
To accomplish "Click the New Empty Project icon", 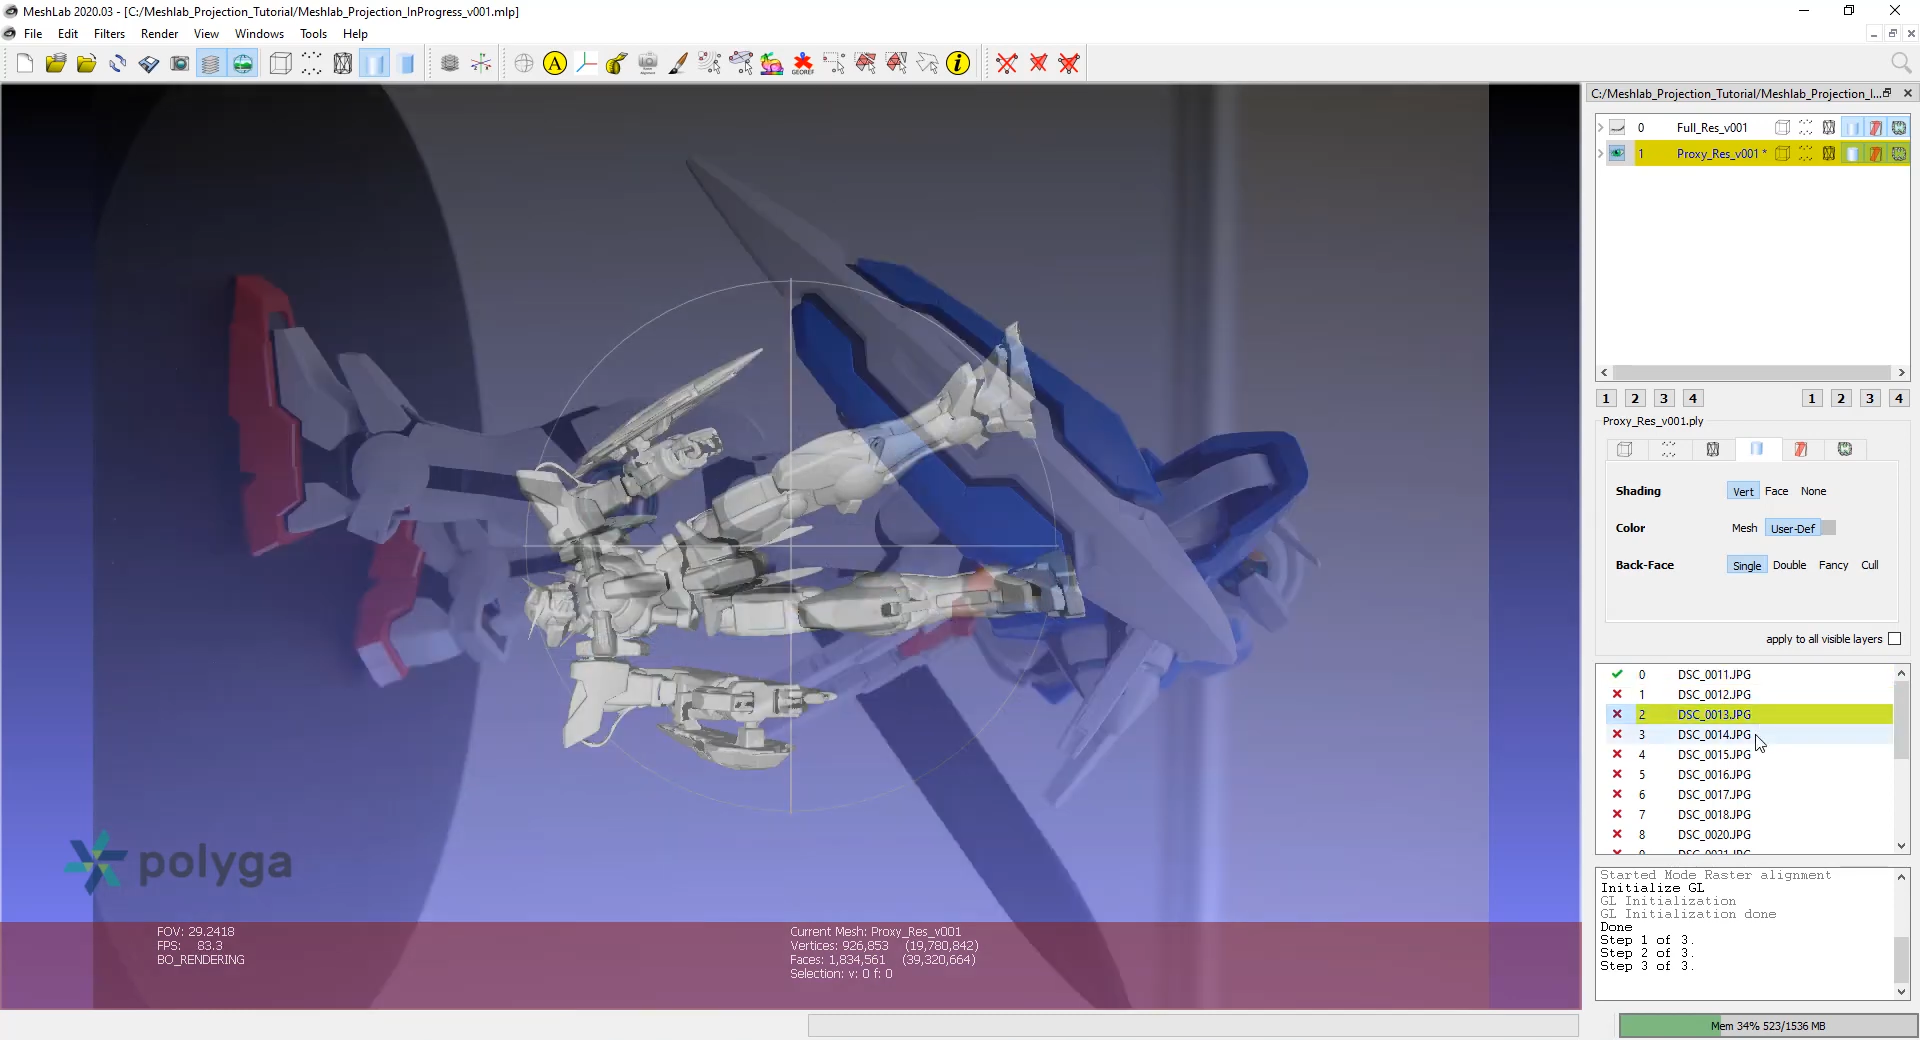I will (x=25, y=64).
